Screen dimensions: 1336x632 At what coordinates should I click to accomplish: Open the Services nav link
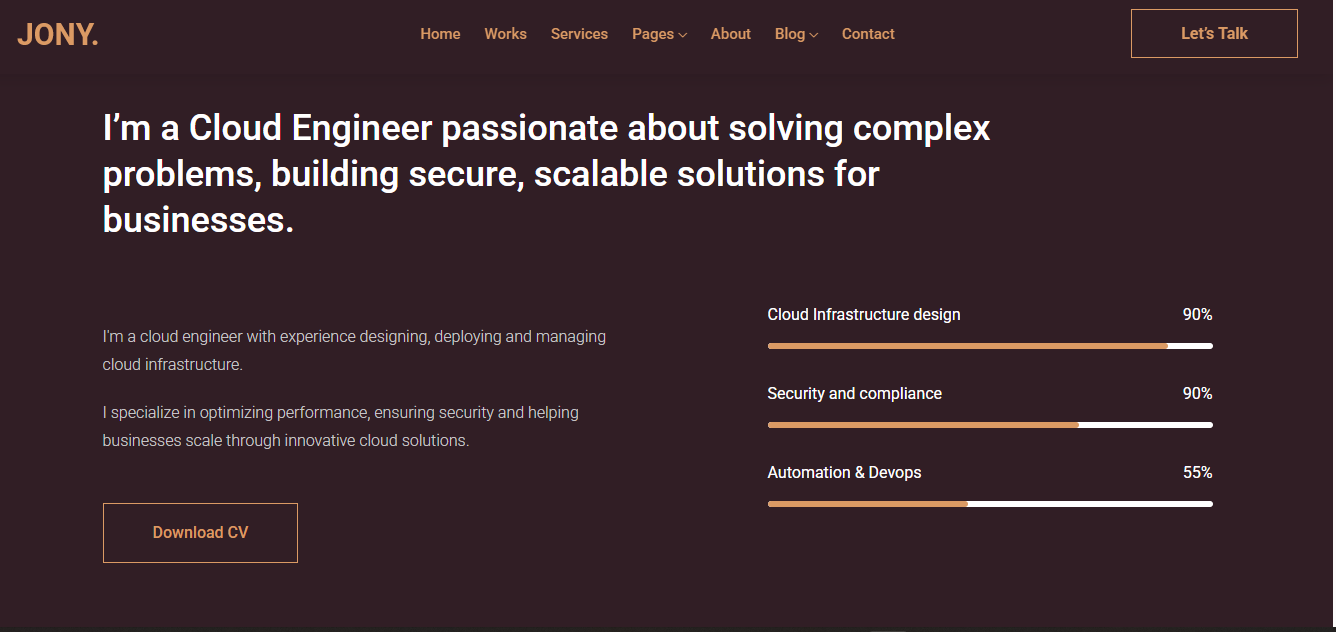[x=579, y=34]
